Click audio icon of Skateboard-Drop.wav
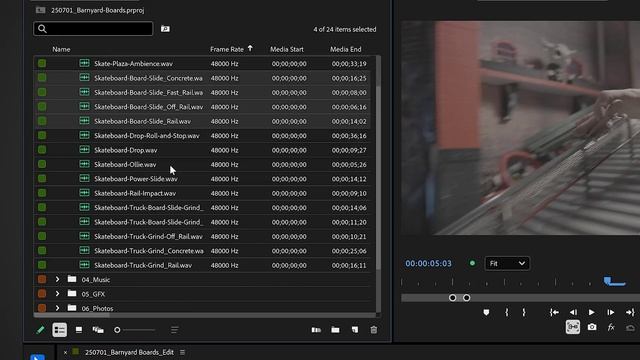 pyautogui.click(x=84, y=150)
